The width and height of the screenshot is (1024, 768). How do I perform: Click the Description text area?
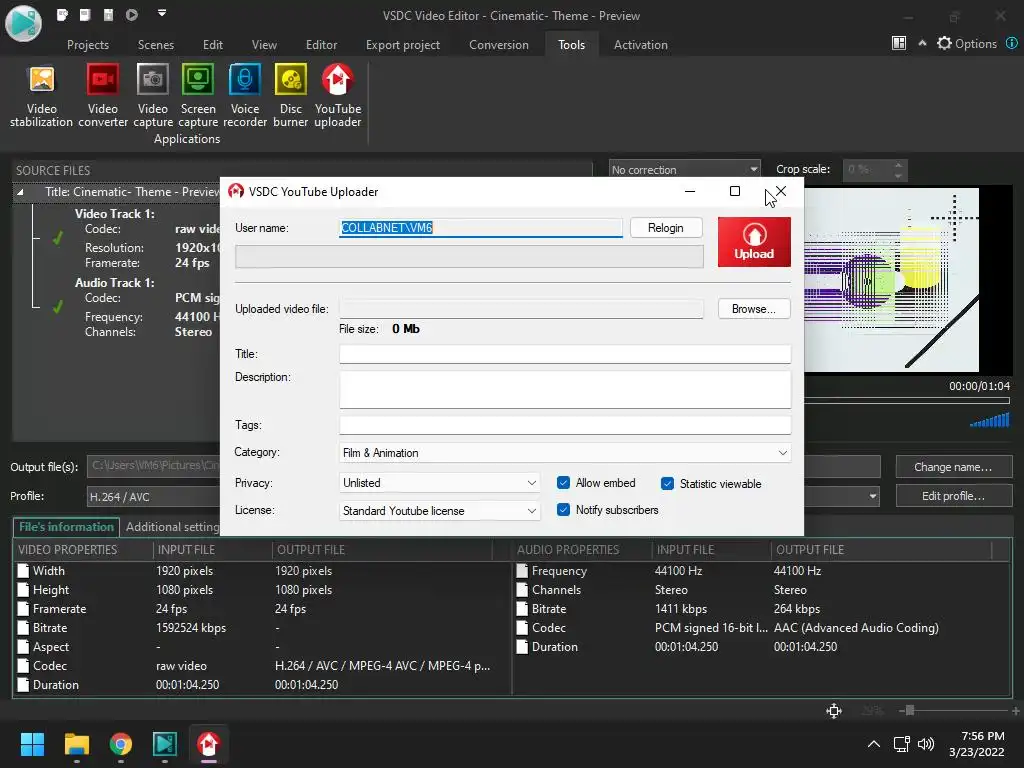pos(565,389)
